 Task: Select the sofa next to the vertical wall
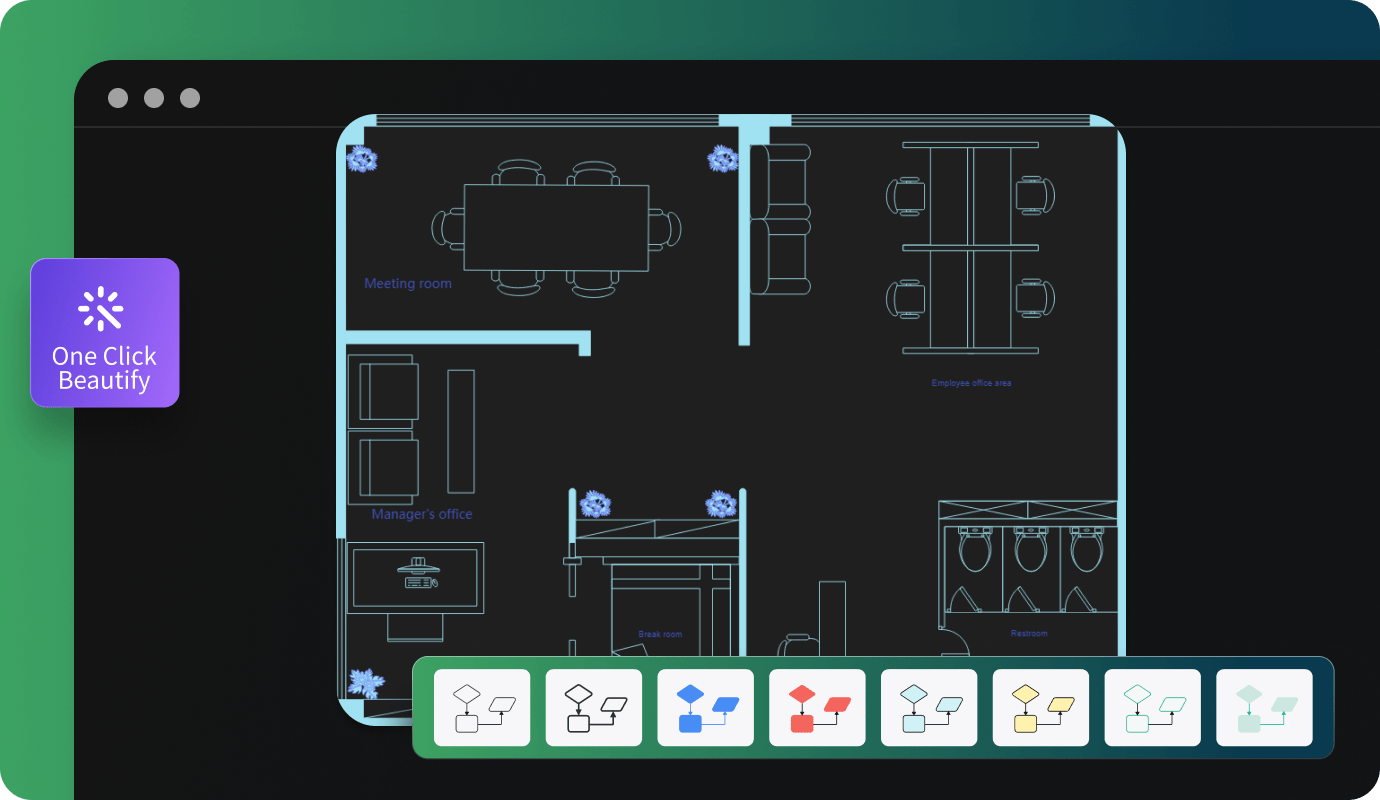tap(780, 219)
